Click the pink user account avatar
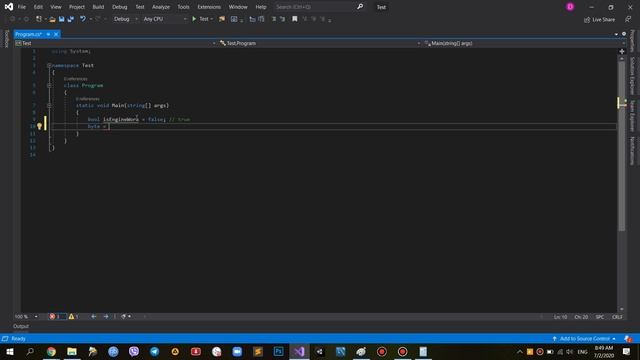640x360 pixels. pyautogui.click(x=570, y=7)
